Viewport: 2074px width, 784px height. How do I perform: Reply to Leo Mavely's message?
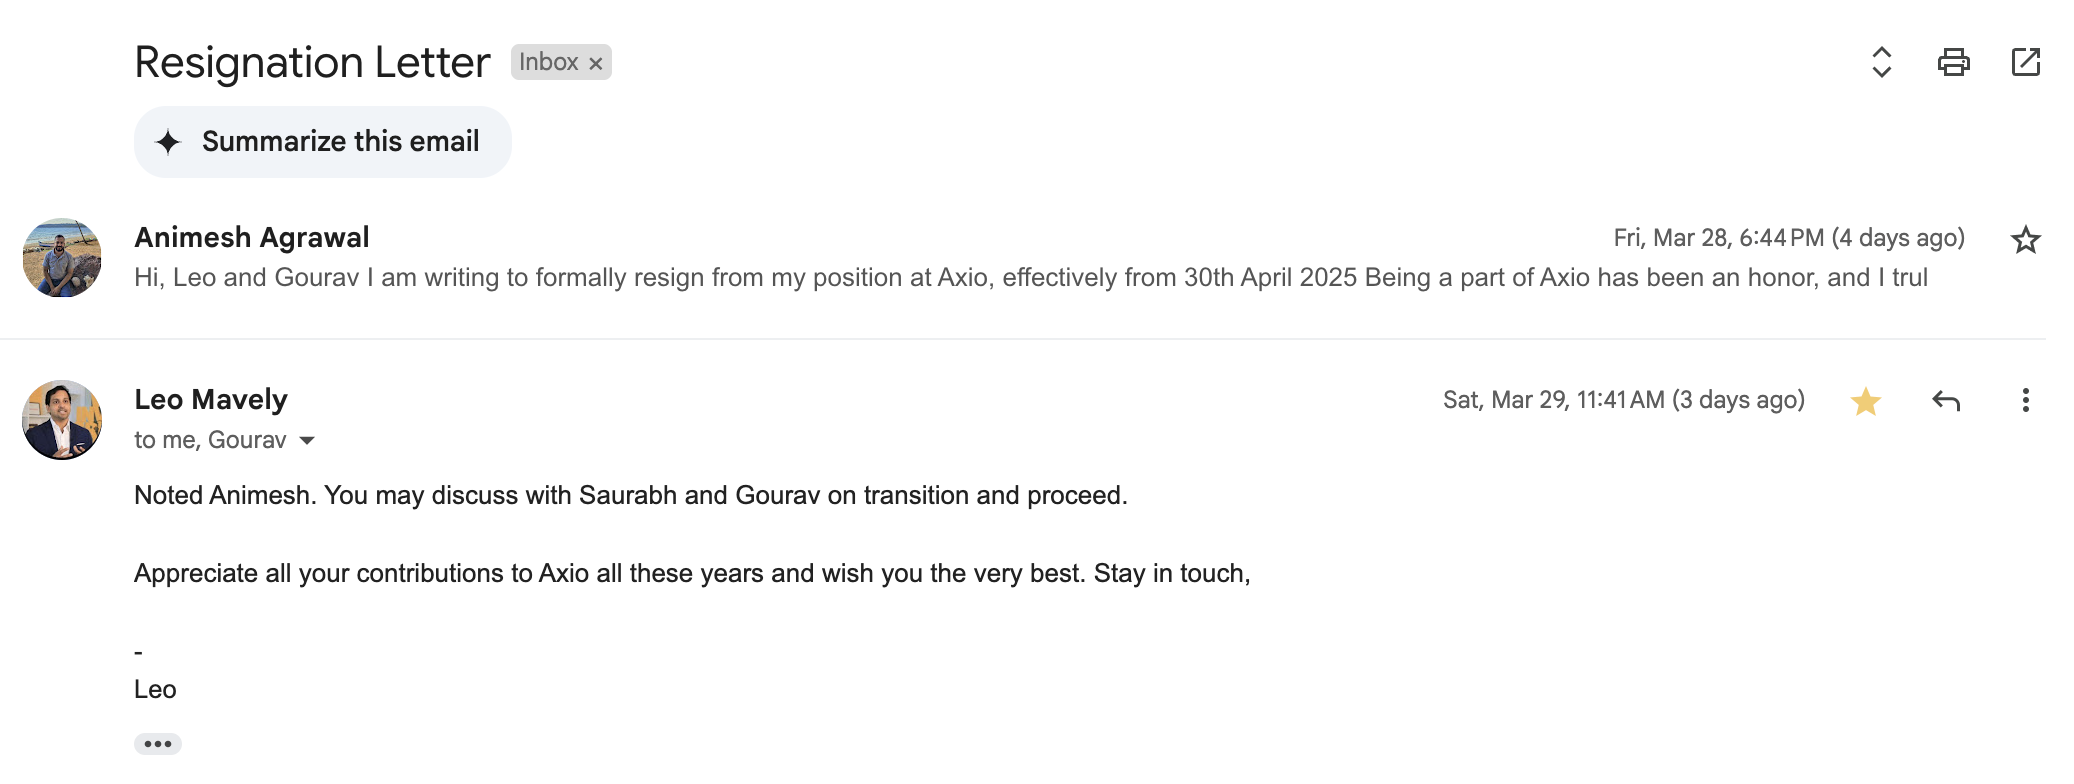[1946, 401]
